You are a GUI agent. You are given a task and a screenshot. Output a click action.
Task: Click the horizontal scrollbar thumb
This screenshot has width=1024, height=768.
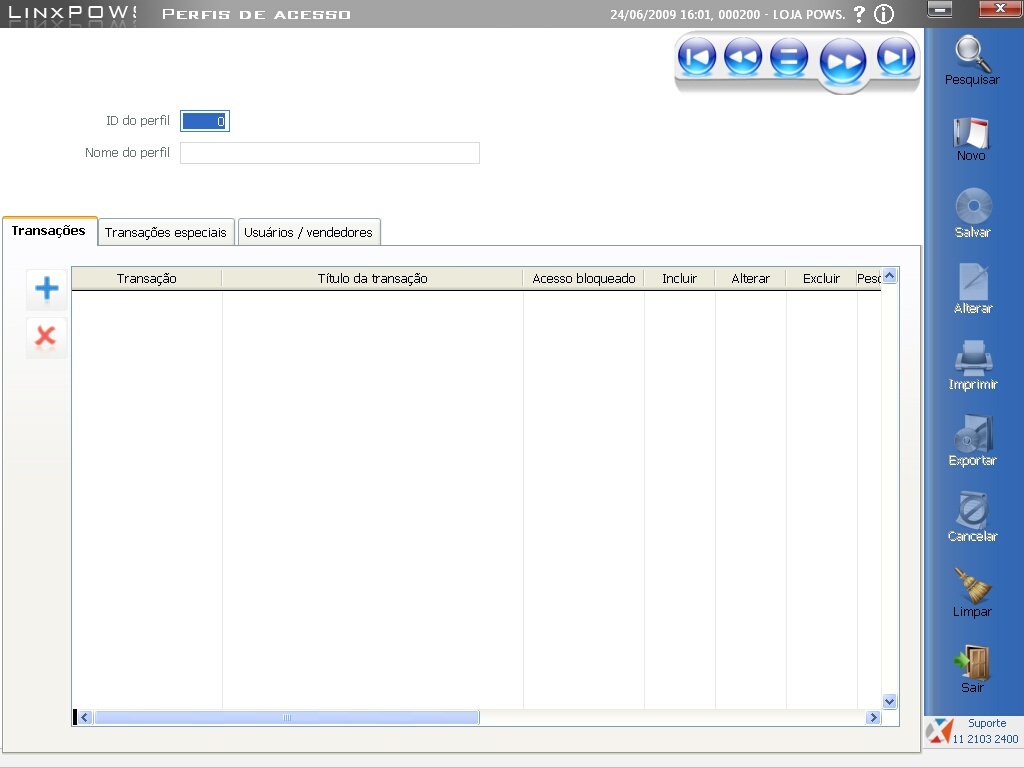pos(287,717)
